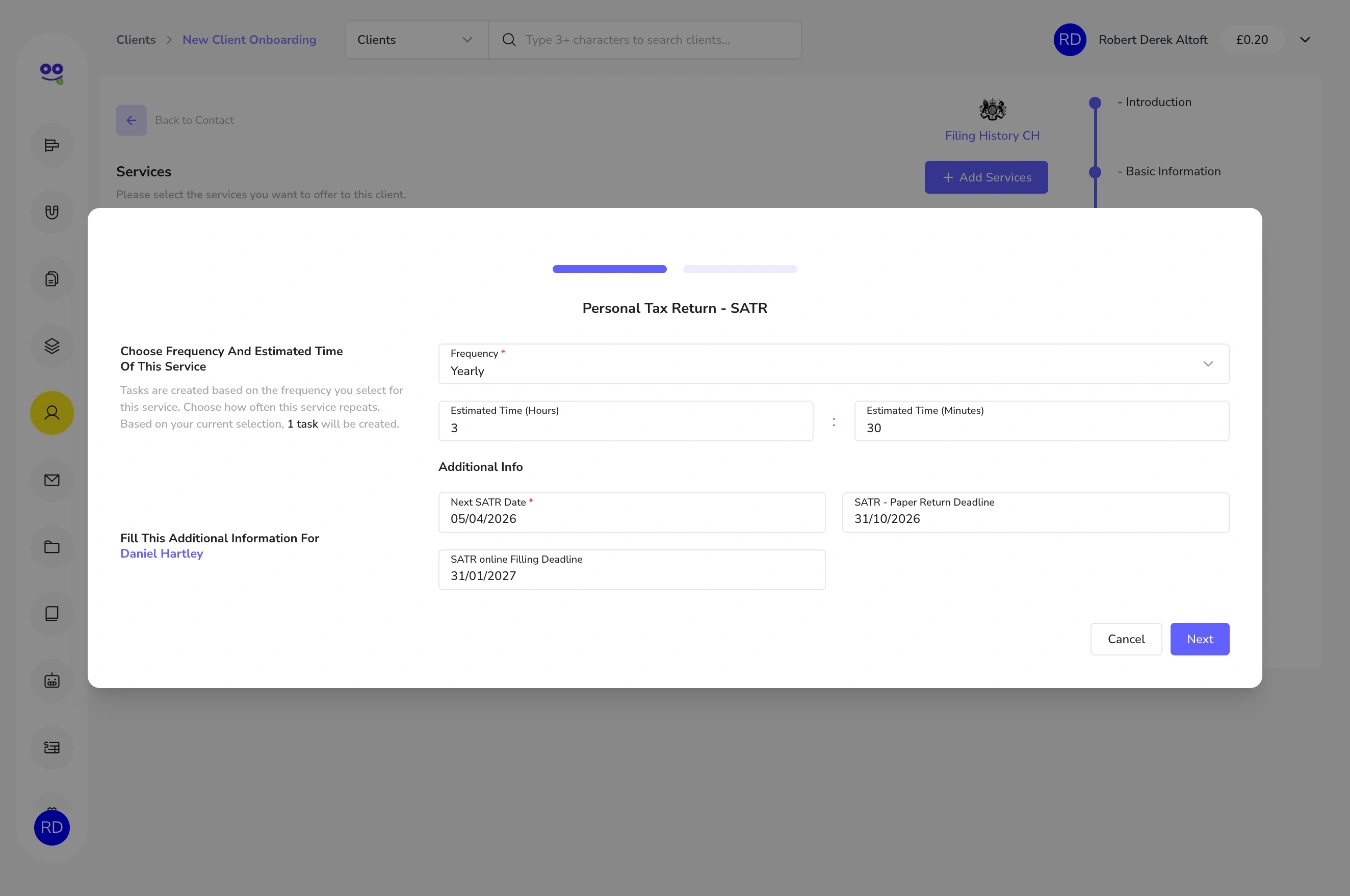Open the highlighted person icon in sidebar
The image size is (1350, 896).
click(52, 412)
